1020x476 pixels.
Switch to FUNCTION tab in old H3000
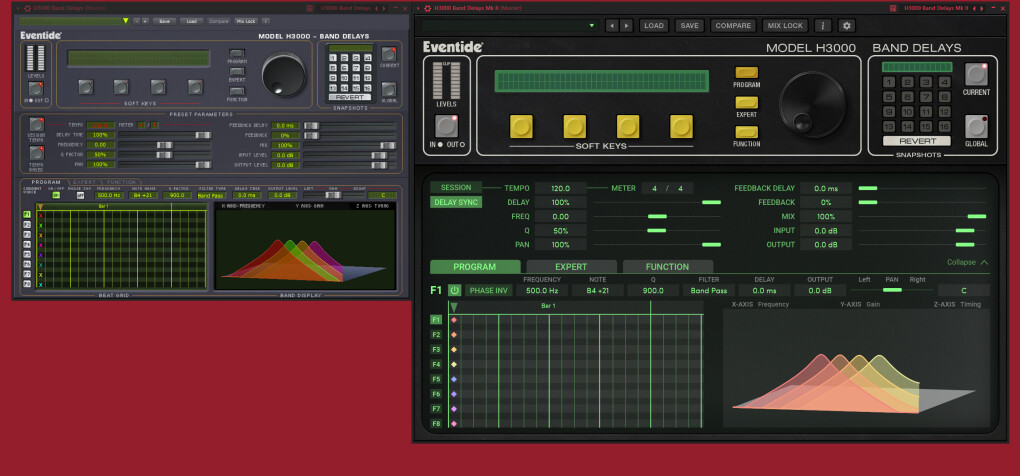(x=122, y=182)
